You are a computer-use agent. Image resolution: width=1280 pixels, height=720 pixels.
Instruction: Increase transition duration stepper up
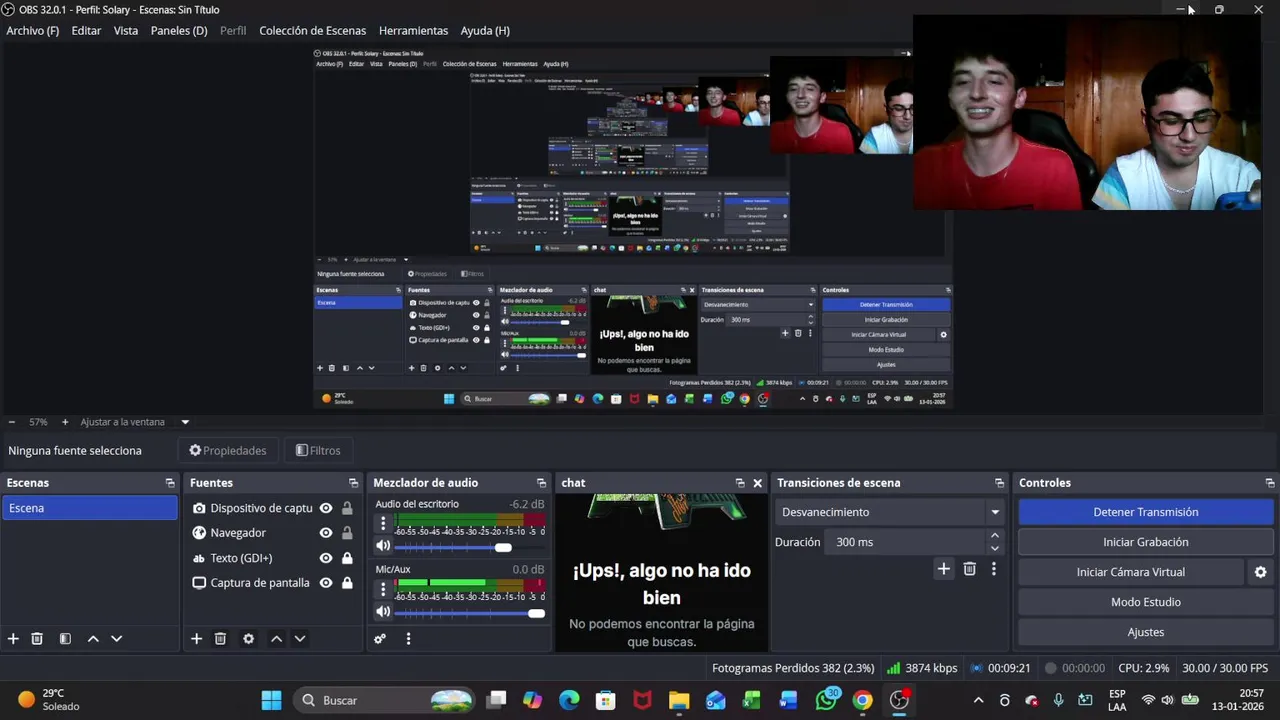coord(994,536)
